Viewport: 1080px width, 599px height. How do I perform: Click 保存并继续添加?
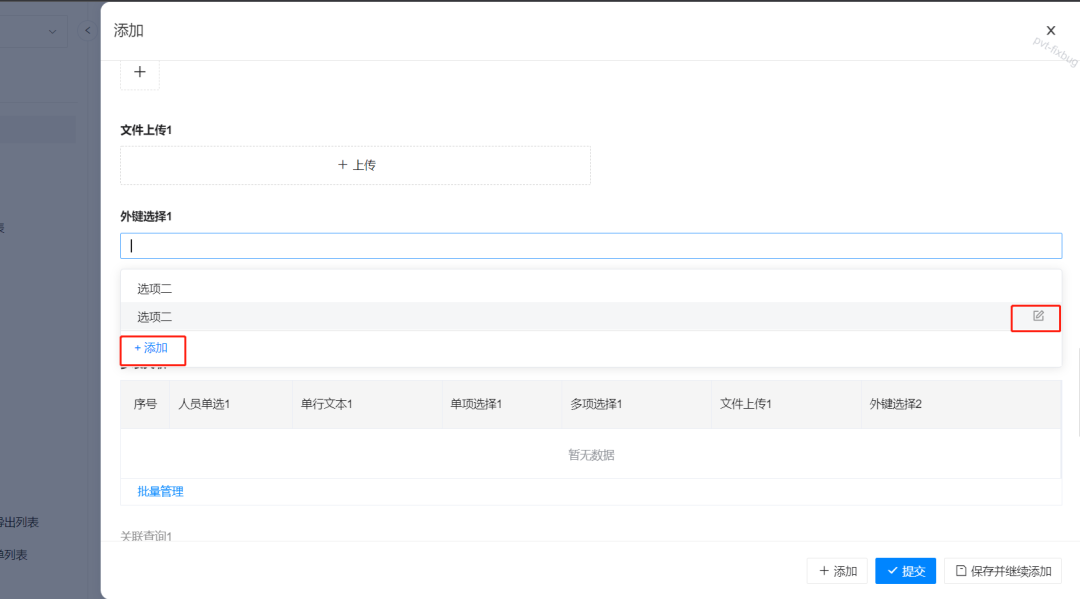pyautogui.click(x=1004, y=571)
